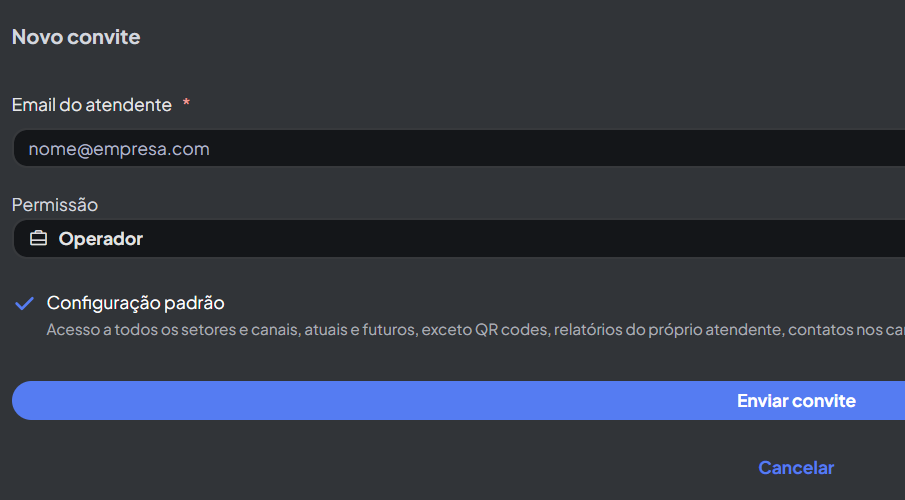Click the Enviar convite button
This screenshot has width=905, height=500.
coord(795,401)
